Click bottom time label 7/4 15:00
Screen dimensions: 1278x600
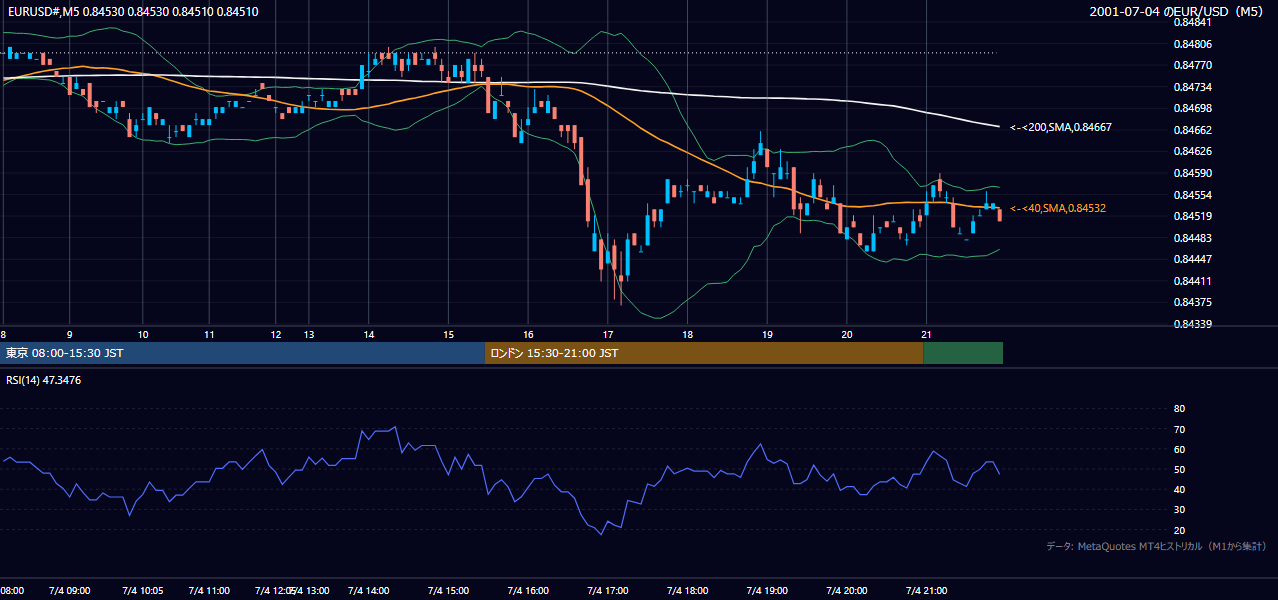pos(448,591)
